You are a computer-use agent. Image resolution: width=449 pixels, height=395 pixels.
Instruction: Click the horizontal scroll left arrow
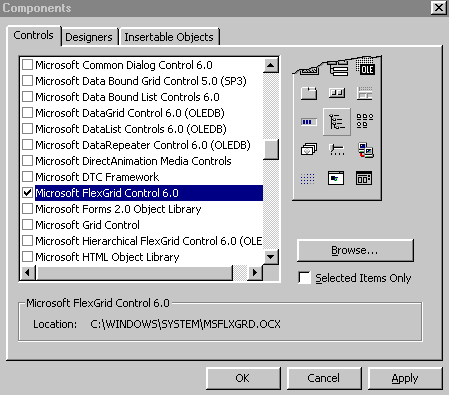coord(28,273)
